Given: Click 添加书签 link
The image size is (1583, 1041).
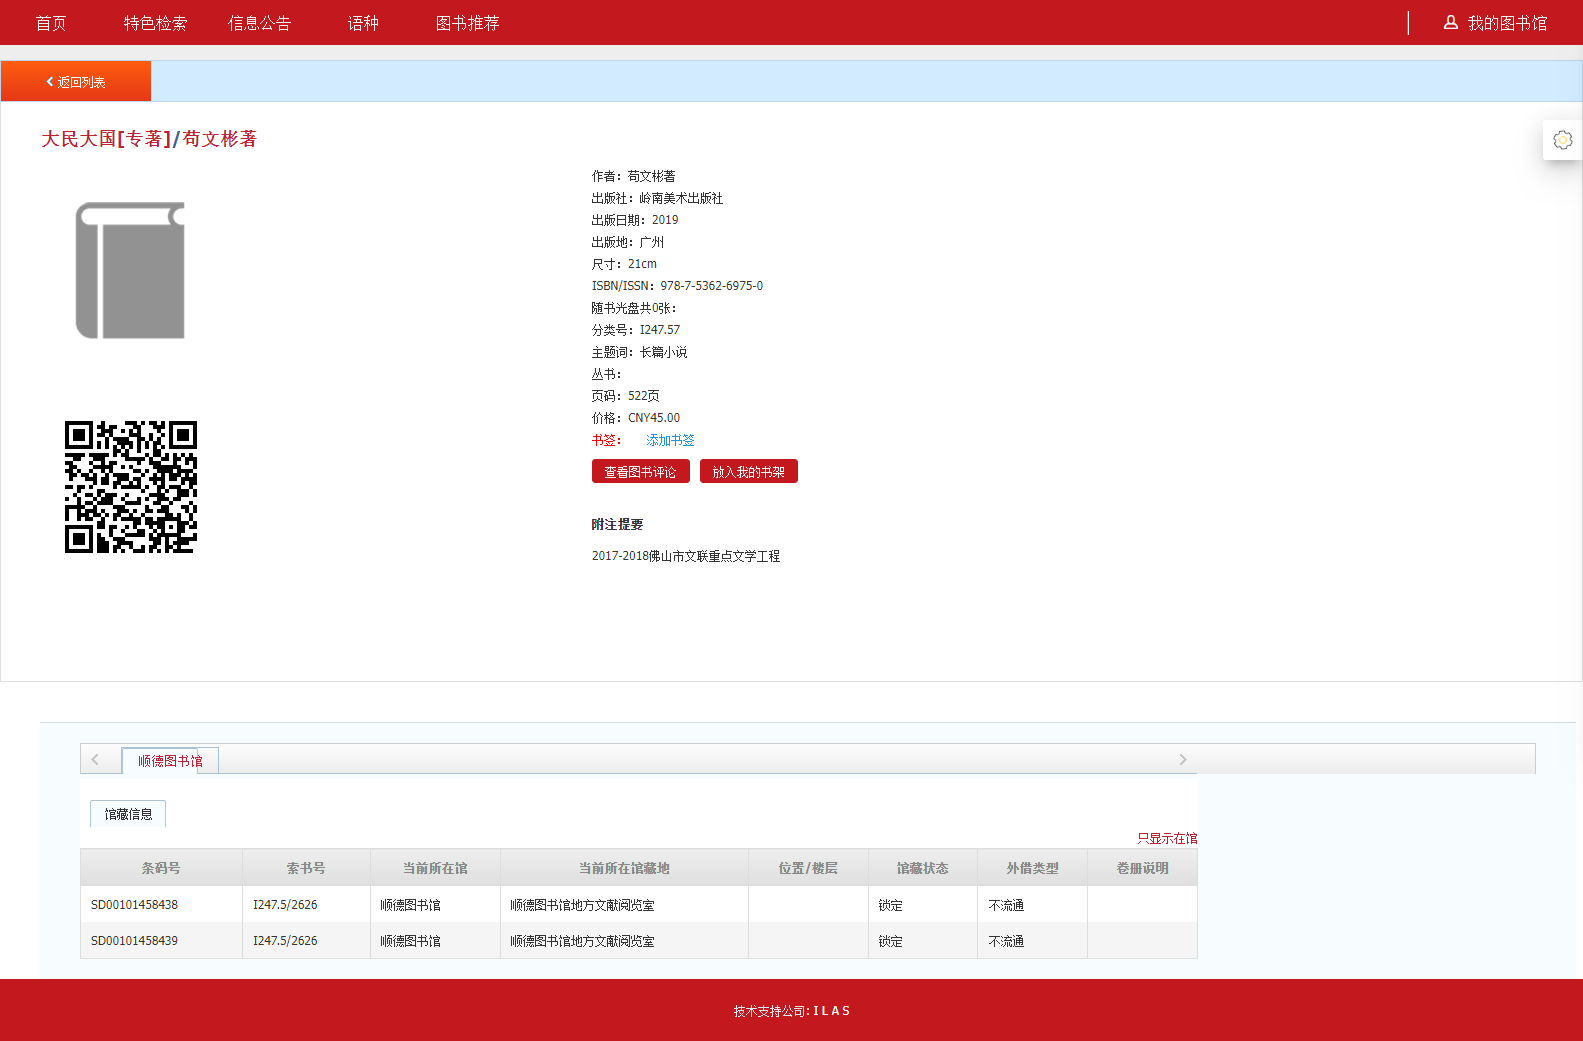Looking at the screenshot, I should coord(670,440).
